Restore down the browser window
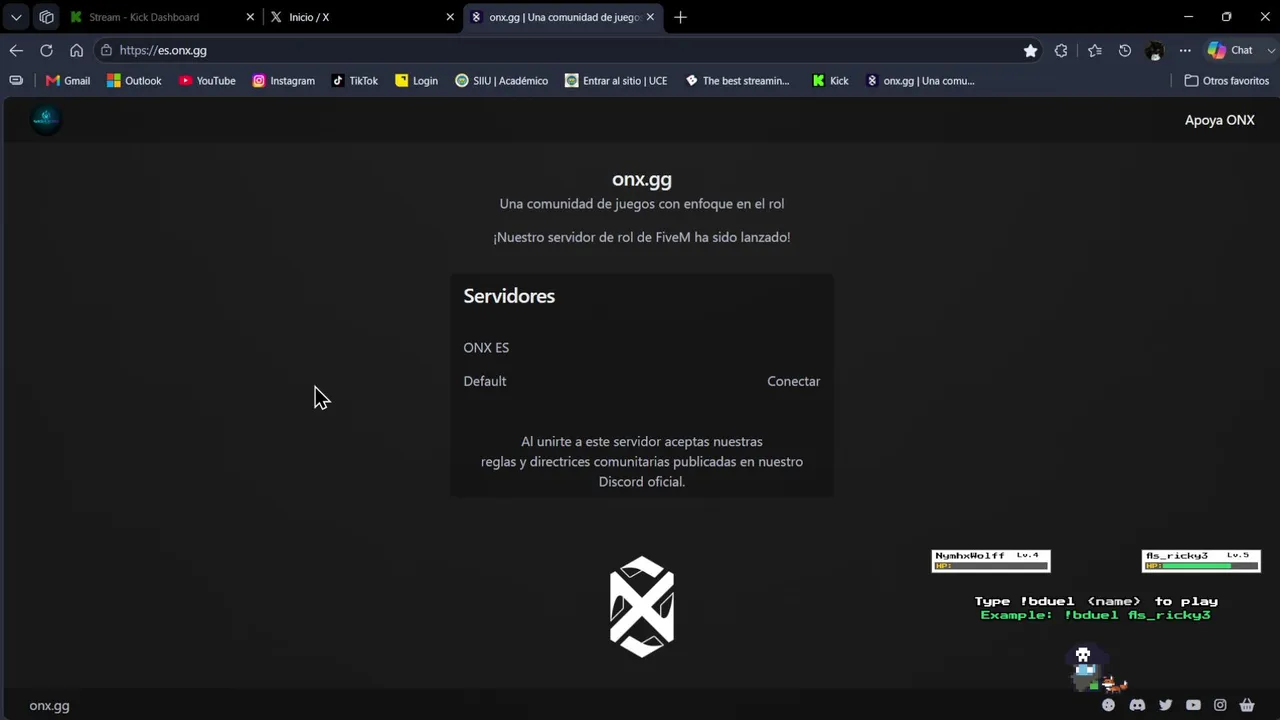The height and width of the screenshot is (720, 1280). click(1227, 17)
